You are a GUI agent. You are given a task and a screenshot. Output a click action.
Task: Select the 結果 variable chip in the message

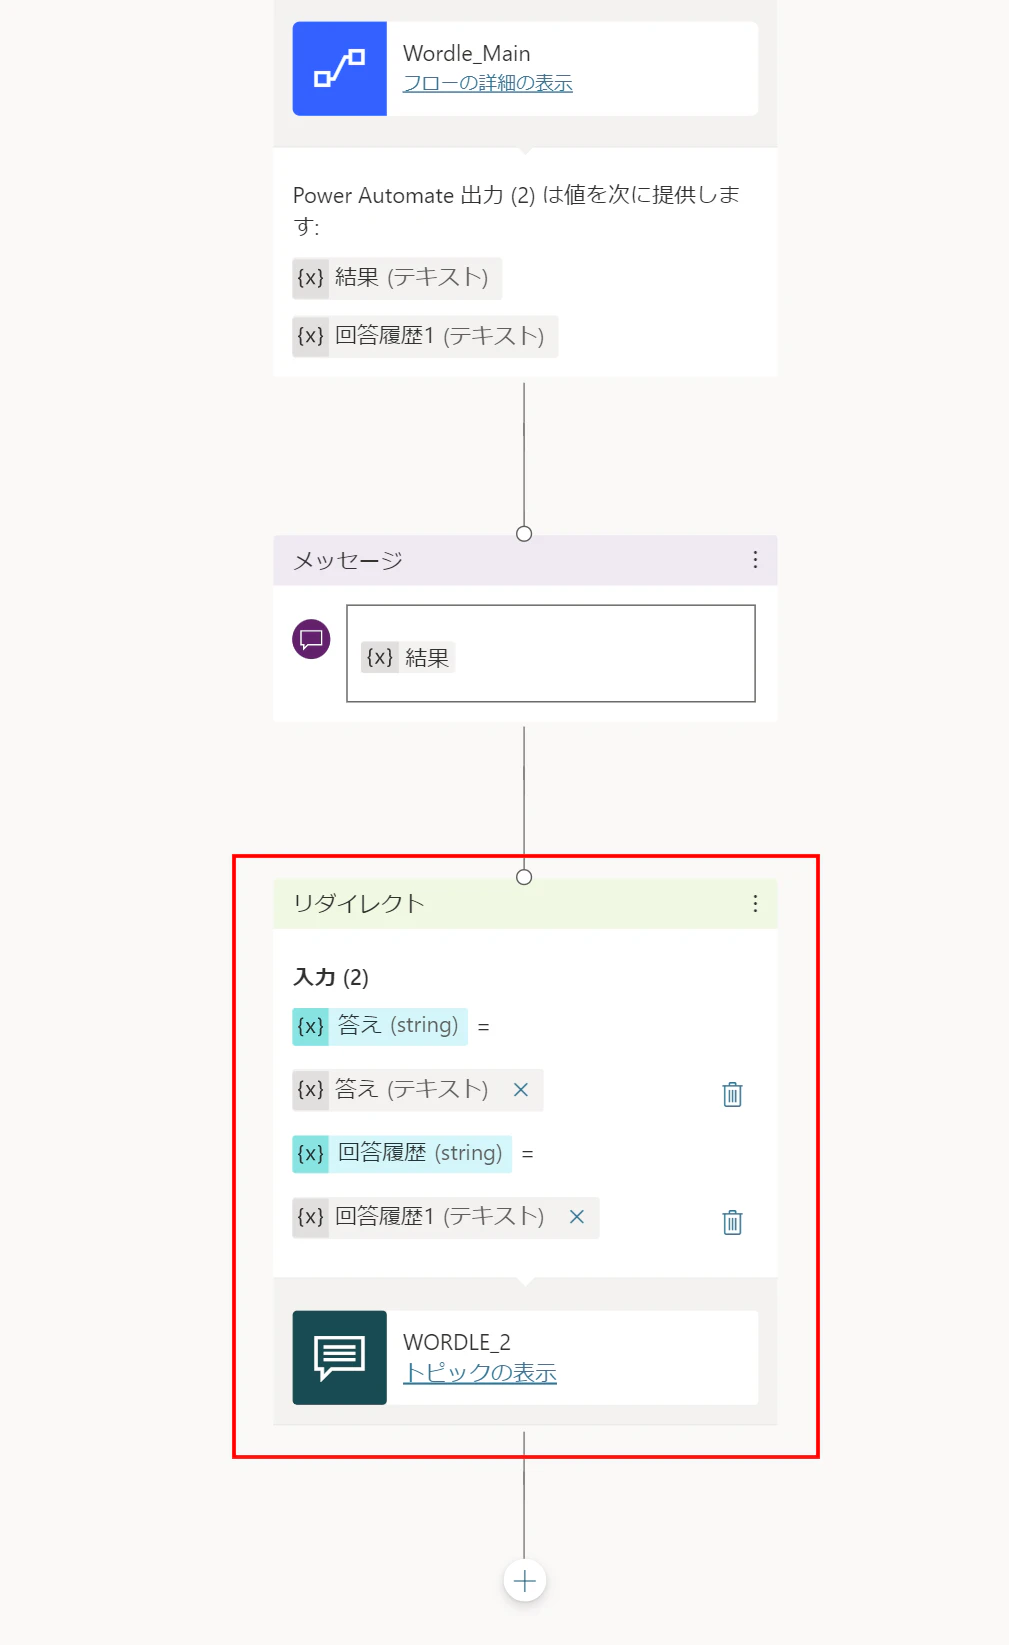click(408, 658)
